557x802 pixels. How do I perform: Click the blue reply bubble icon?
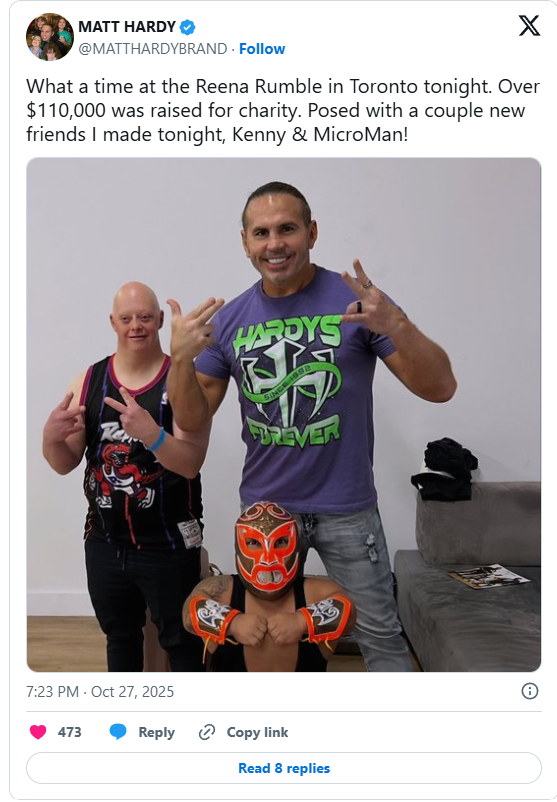[x=118, y=732]
